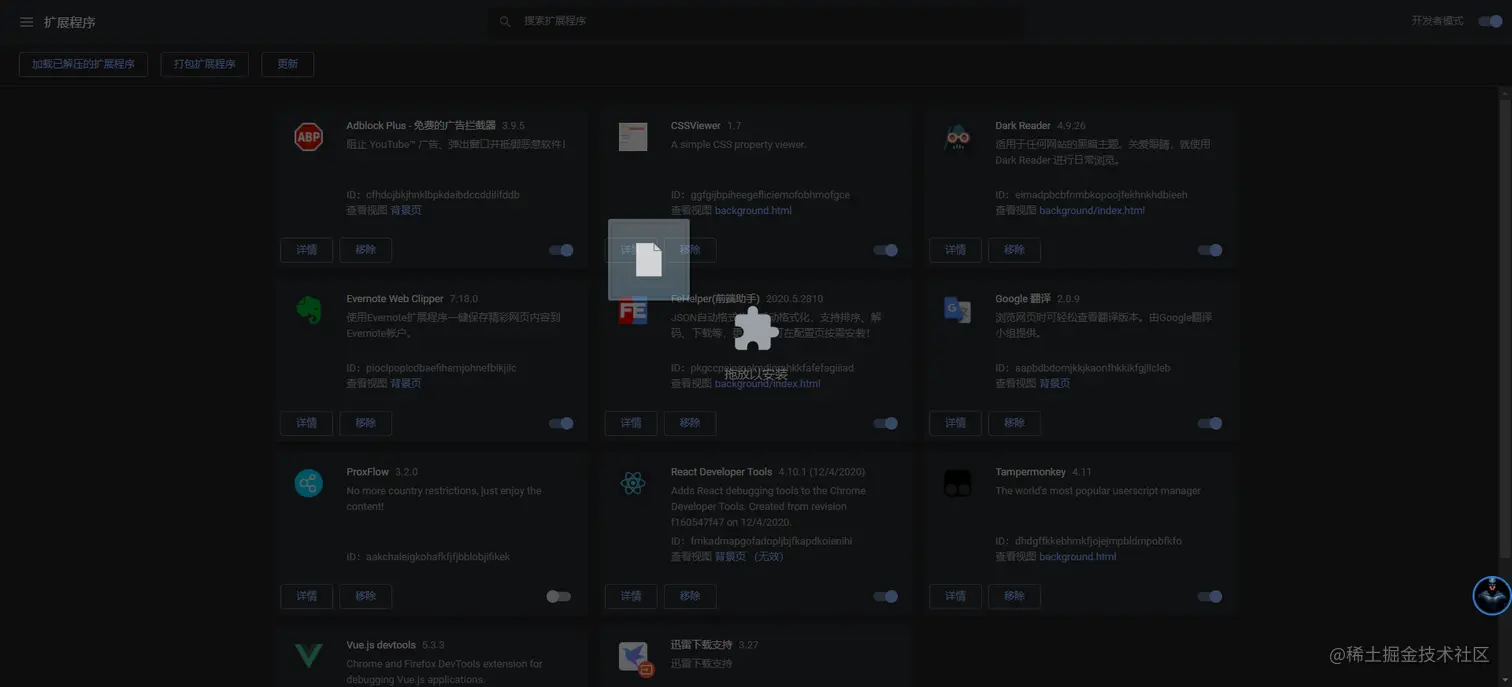Open 详情 for Dark Reader

pos(955,250)
